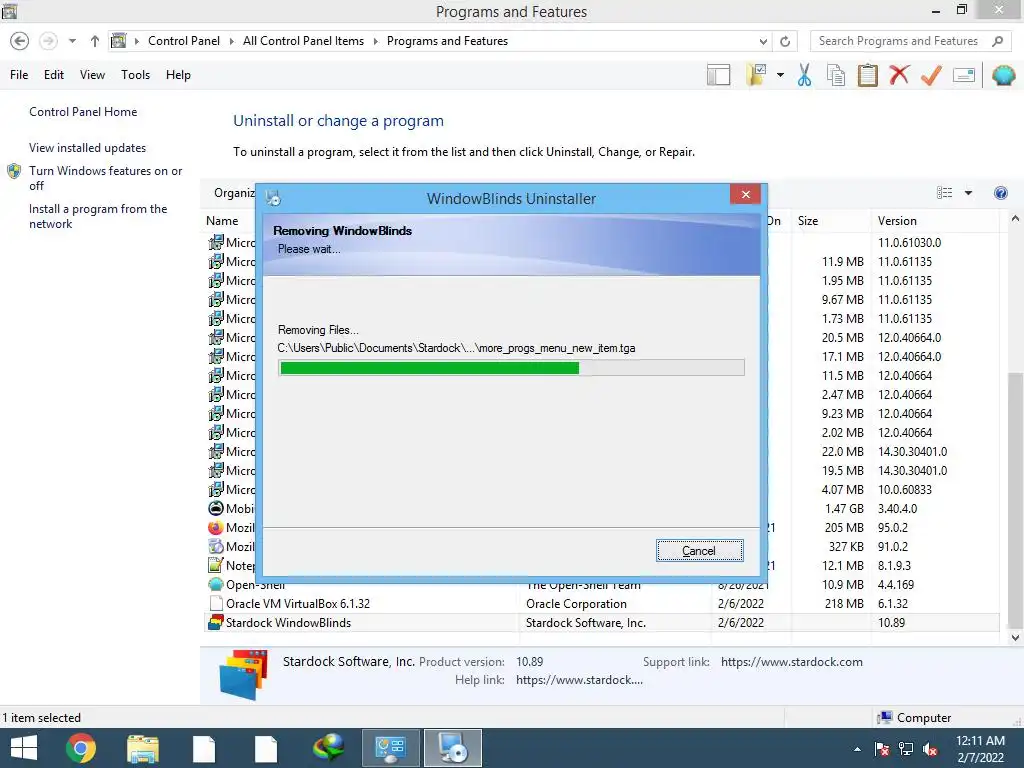Click the uninstall progress bar
This screenshot has height=768, width=1024.
click(511, 368)
